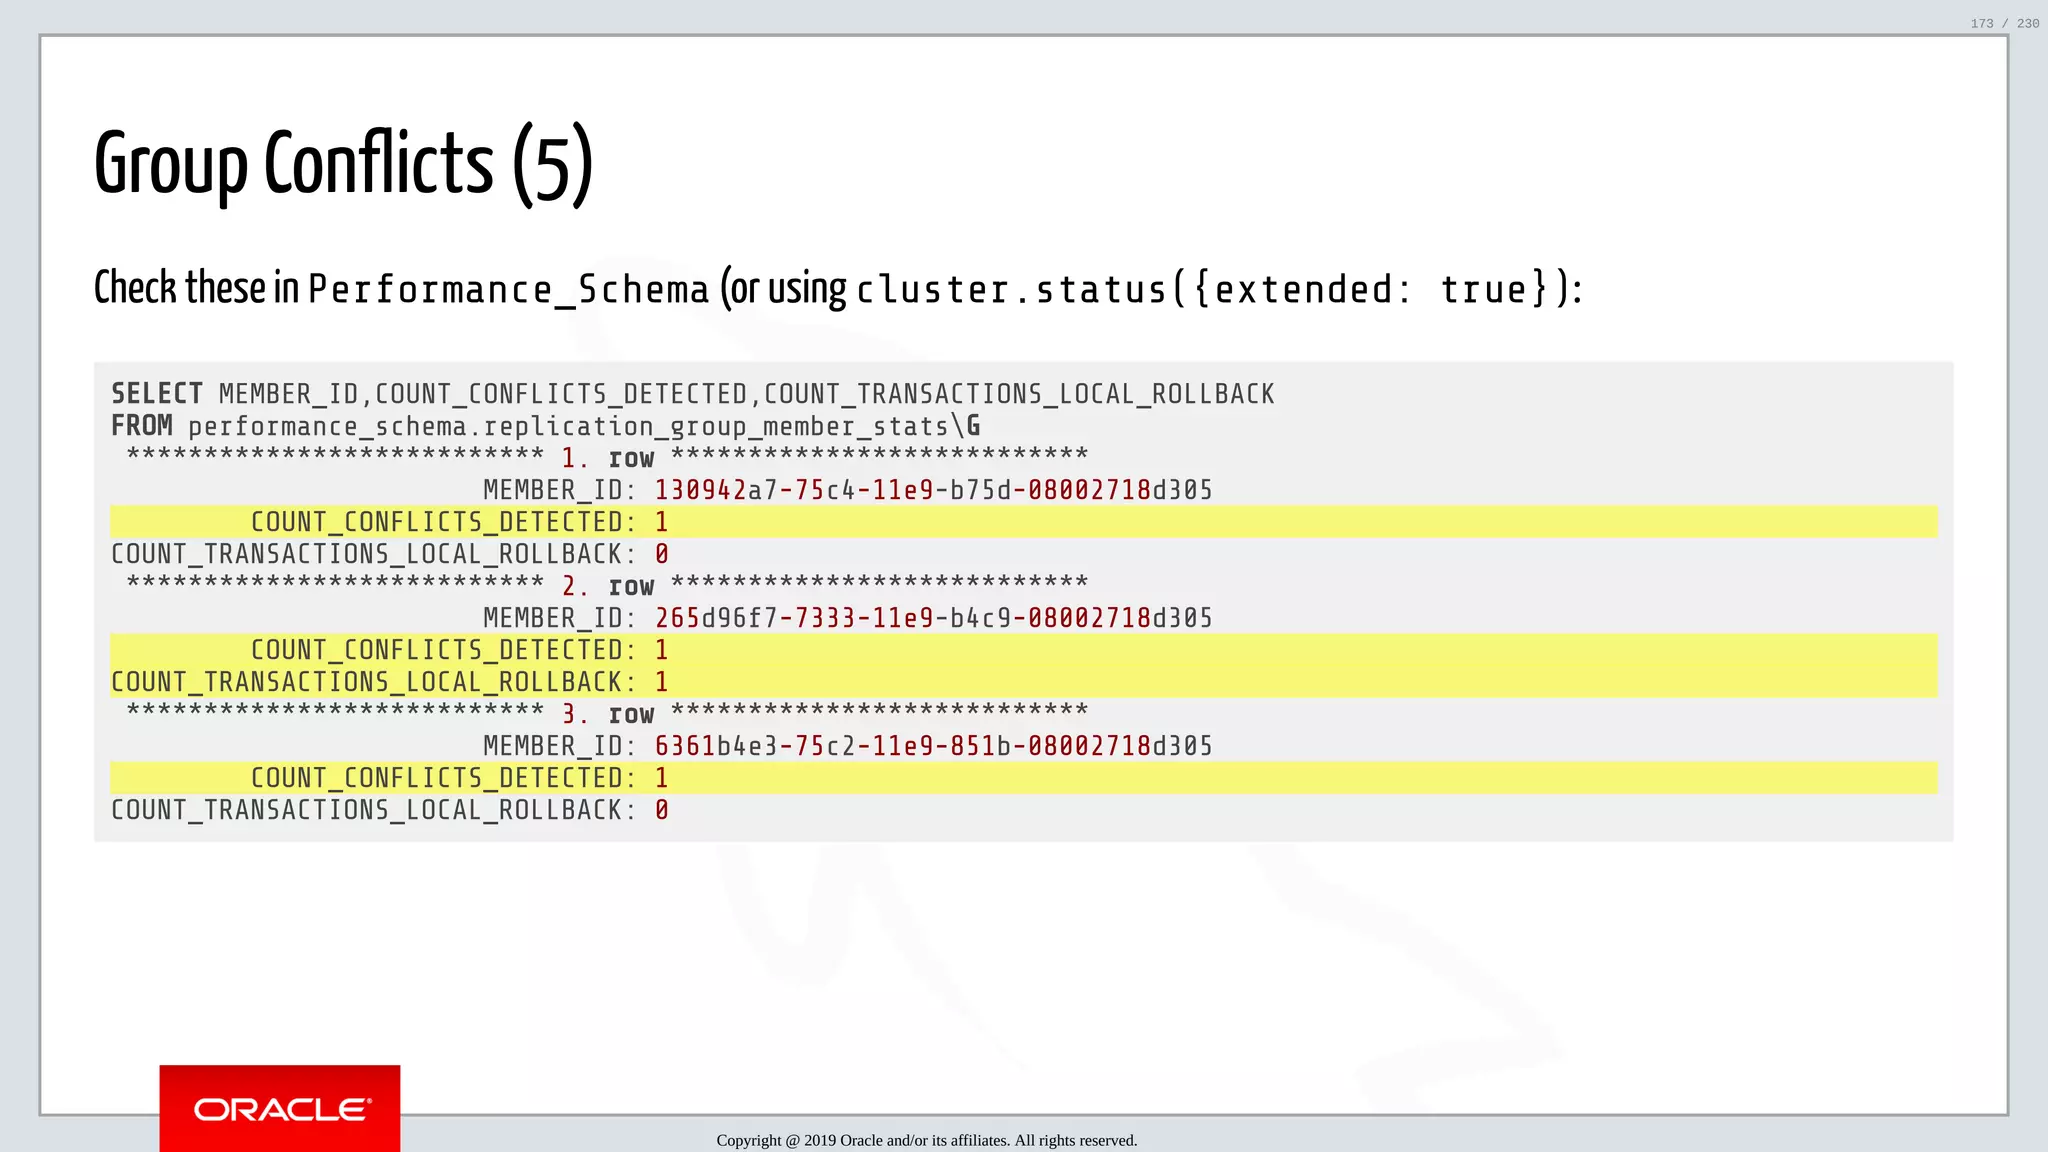Click the Oracle logo

point(280,1108)
